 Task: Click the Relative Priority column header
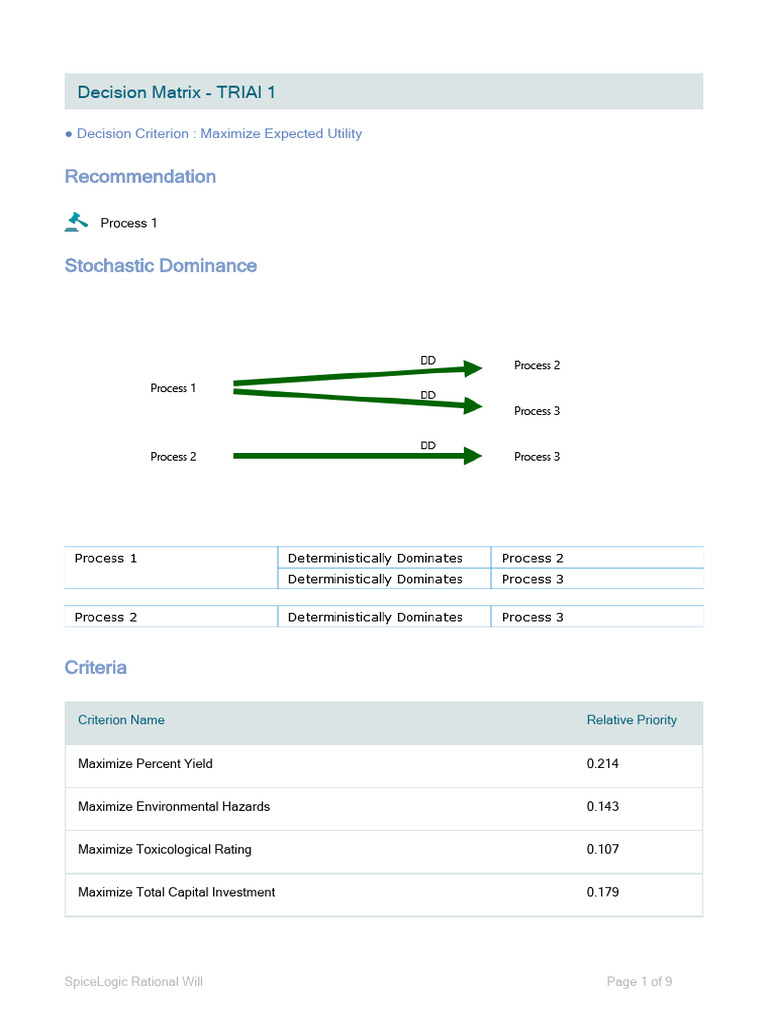pos(631,720)
